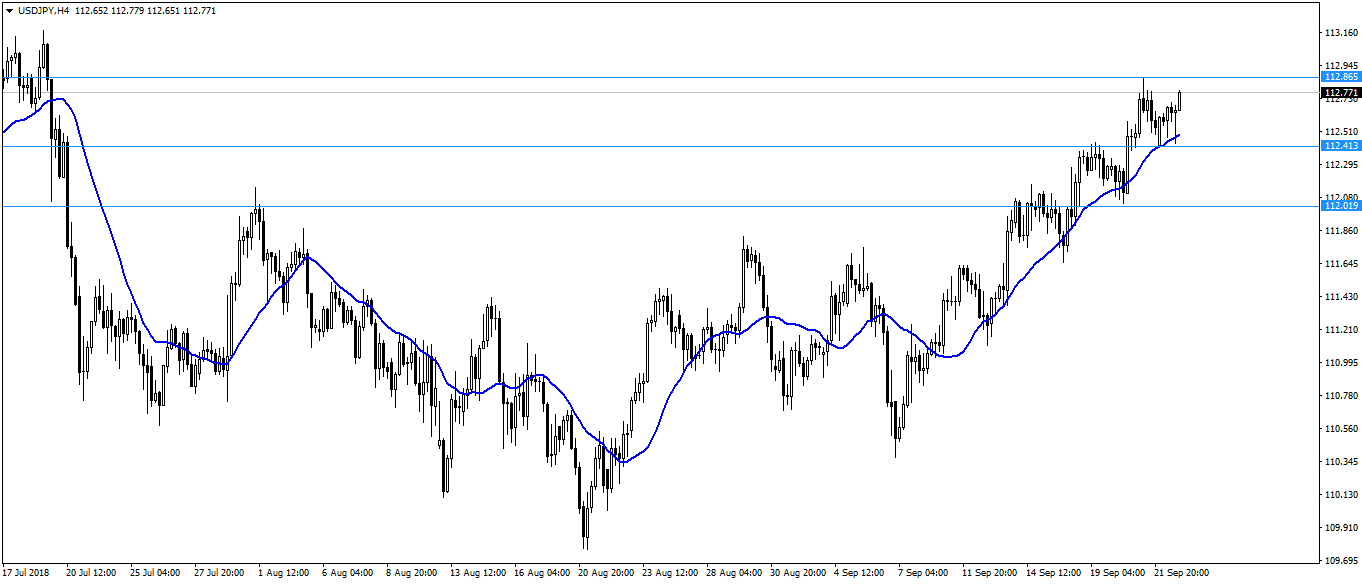The width and height of the screenshot is (1362, 584).
Task: Click the 113.160 price axis label
Action: click(x=1340, y=33)
